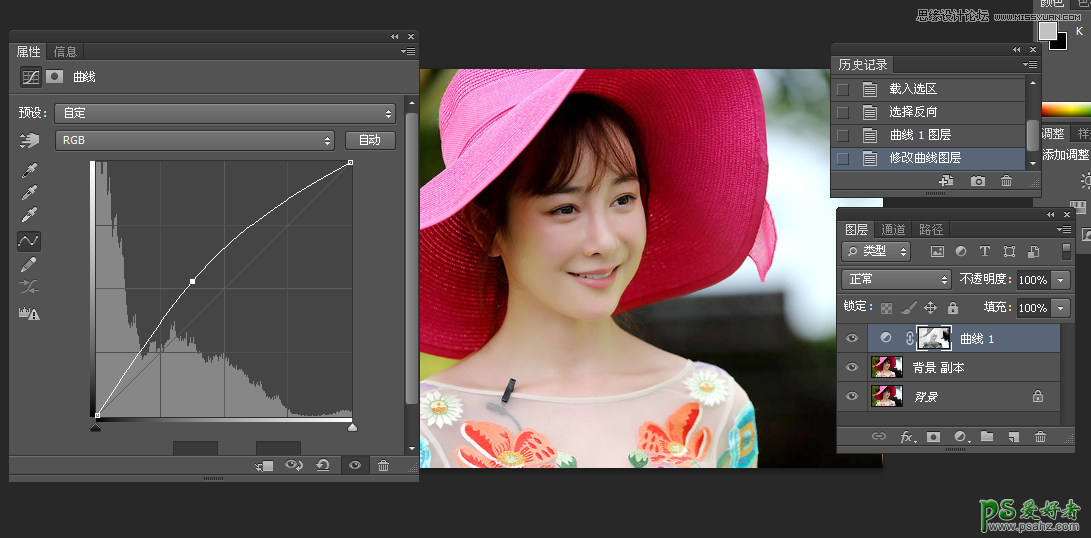This screenshot has width=1091, height=538.
Task: Click the white point slider under the curve
Action: point(352,427)
